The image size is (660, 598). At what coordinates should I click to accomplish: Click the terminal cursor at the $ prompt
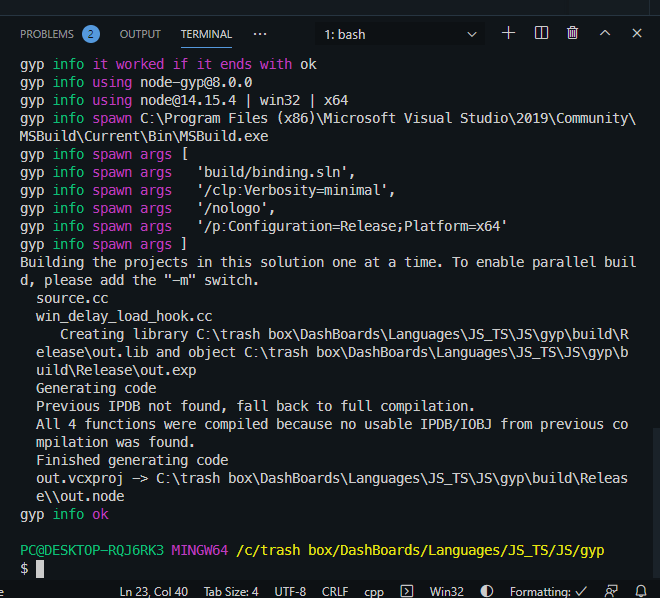(x=40, y=569)
